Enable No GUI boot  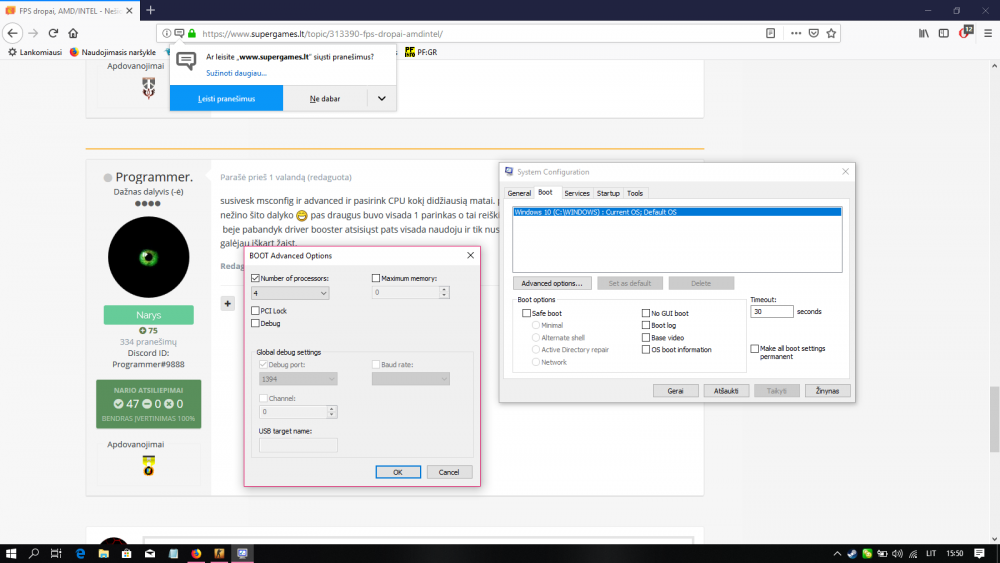point(645,313)
